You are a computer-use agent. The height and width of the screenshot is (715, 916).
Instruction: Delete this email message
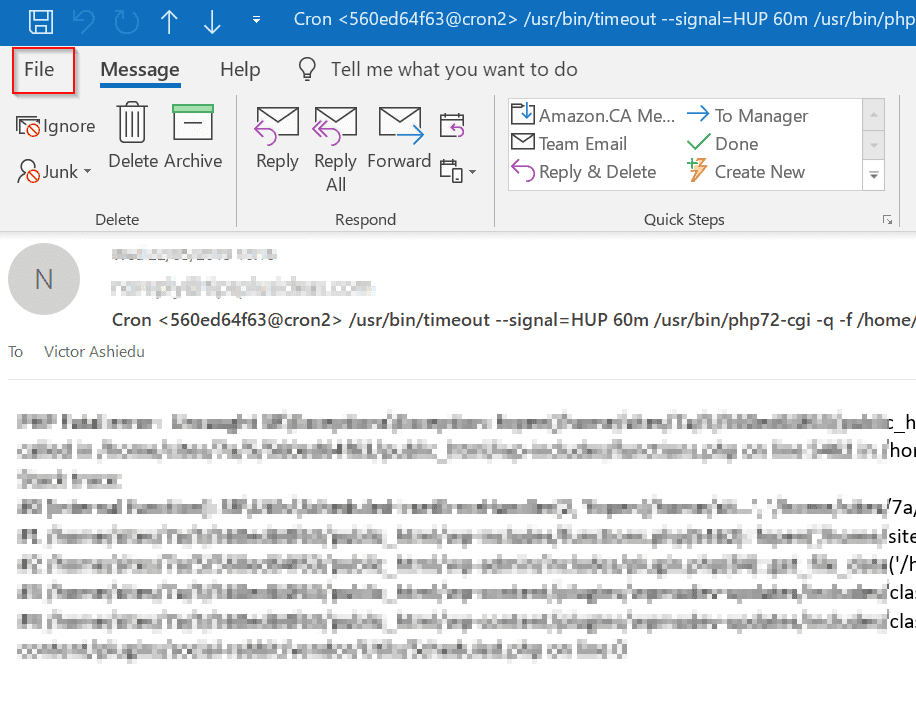pos(133,137)
